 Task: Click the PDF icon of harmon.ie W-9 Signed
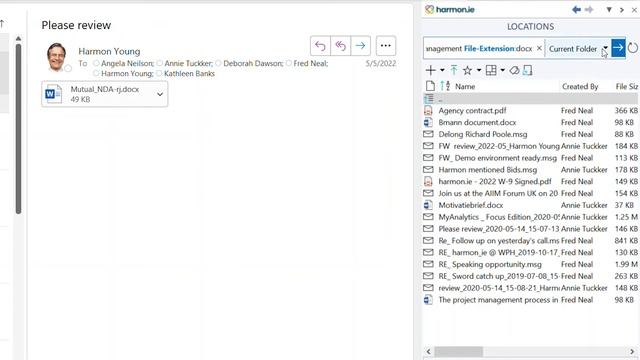click(428, 182)
